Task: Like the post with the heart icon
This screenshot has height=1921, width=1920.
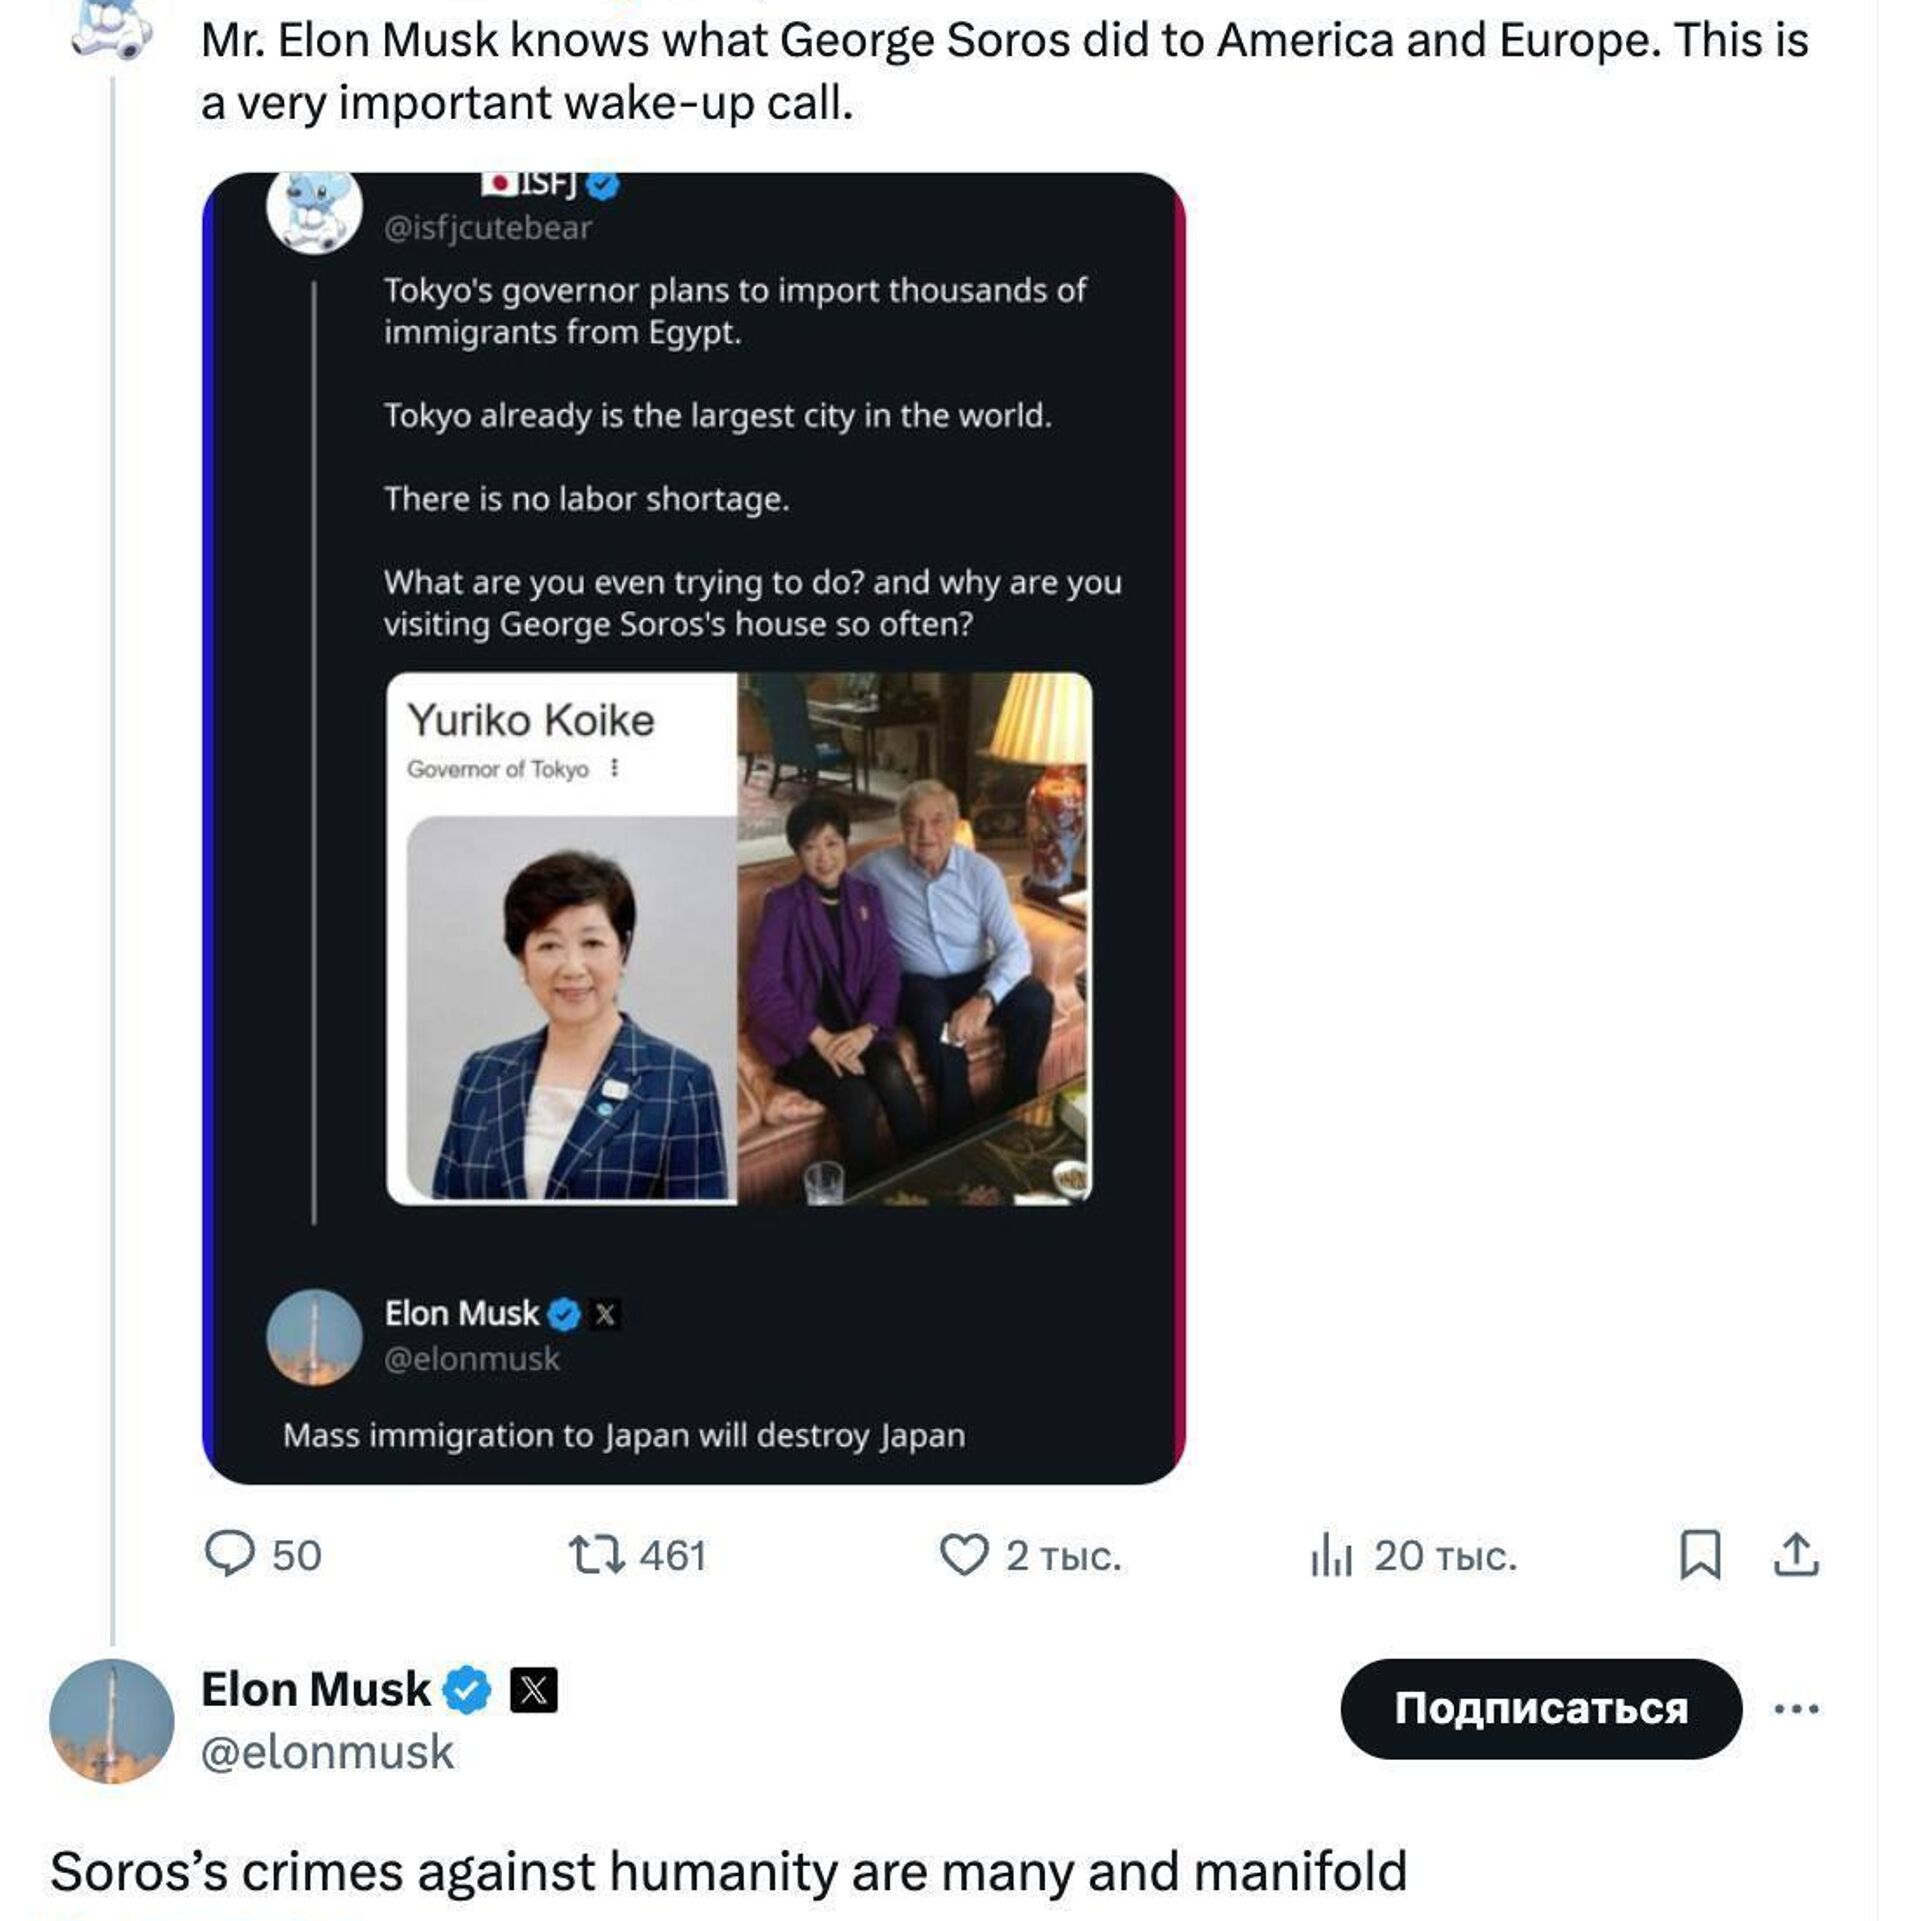Action: 964,1555
